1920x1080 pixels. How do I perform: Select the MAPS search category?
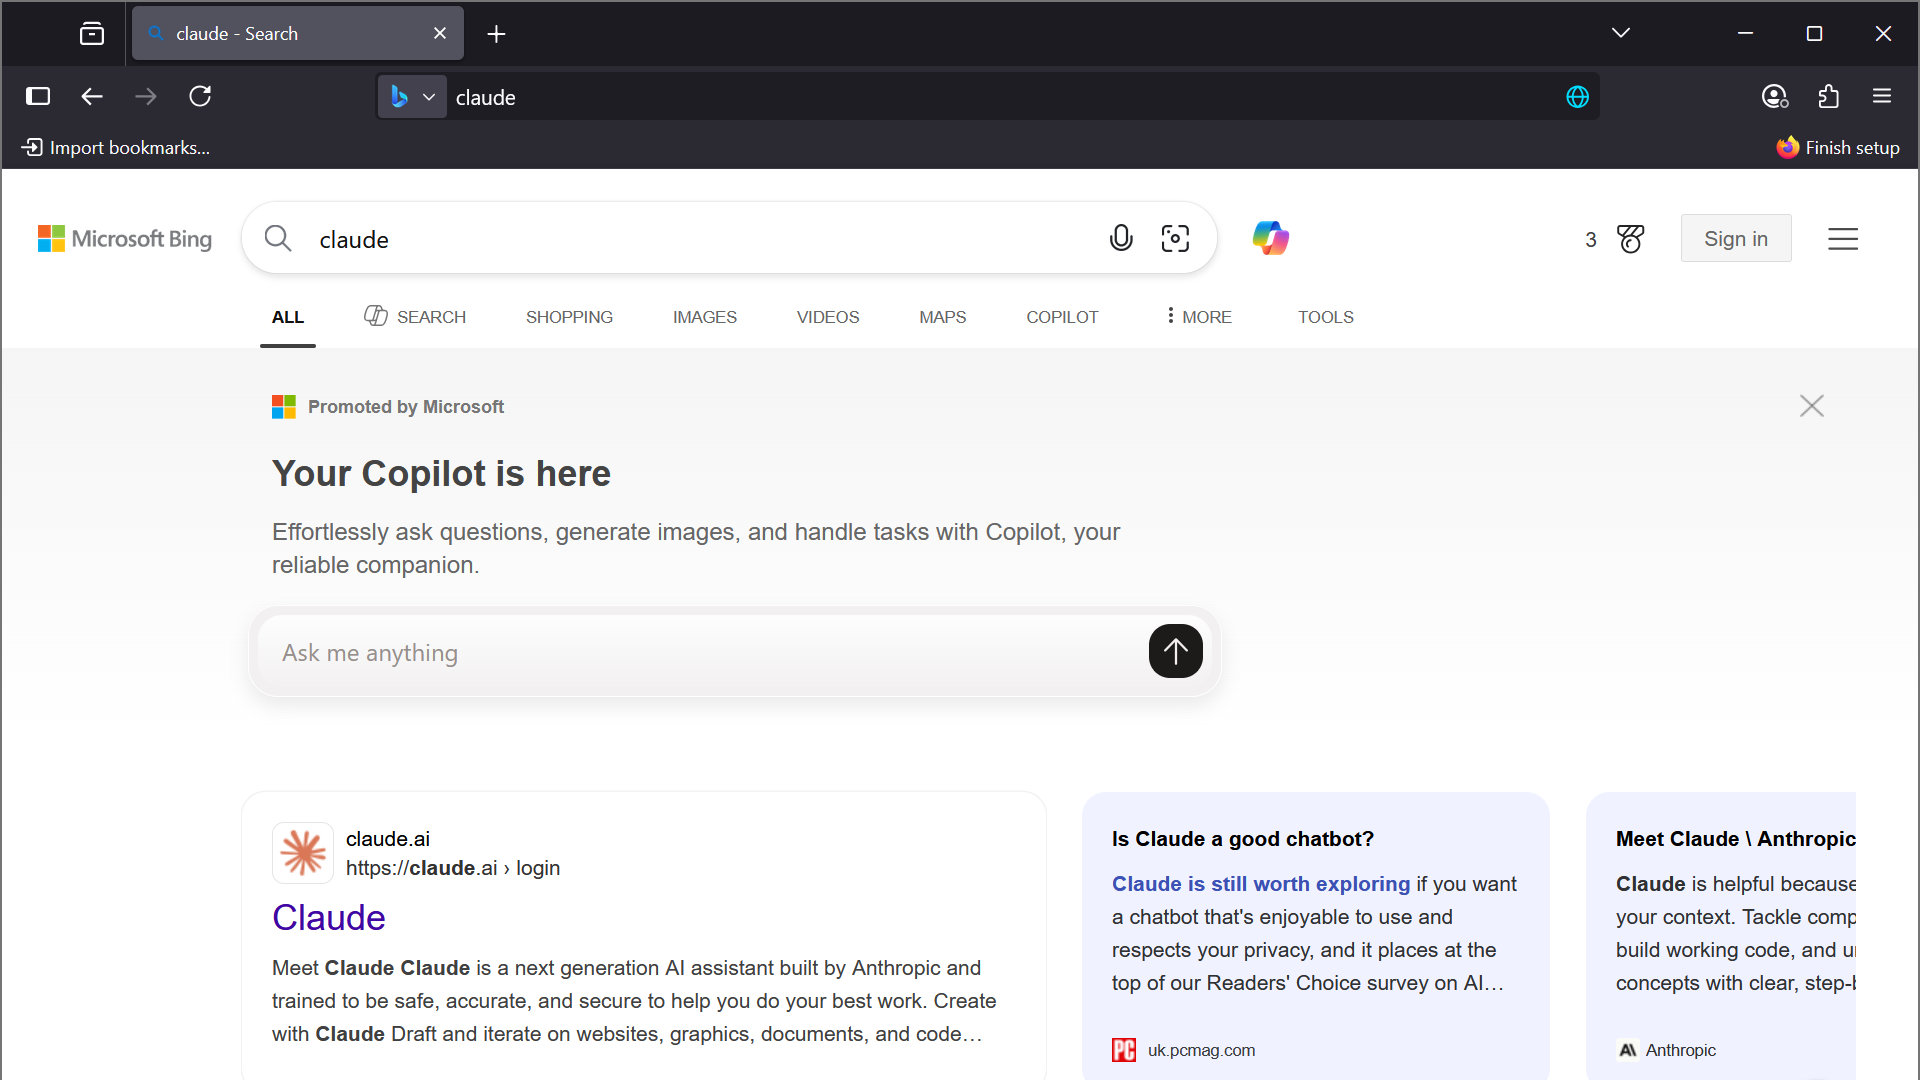coord(941,317)
